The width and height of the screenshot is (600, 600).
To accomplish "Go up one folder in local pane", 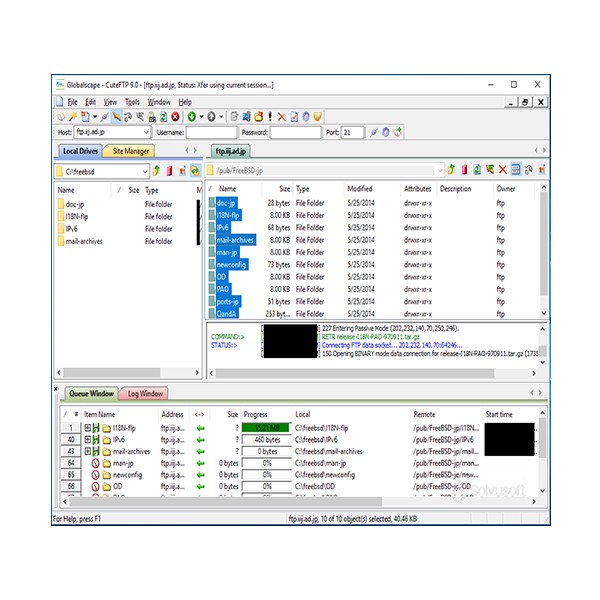I will click(x=157, y=171).
